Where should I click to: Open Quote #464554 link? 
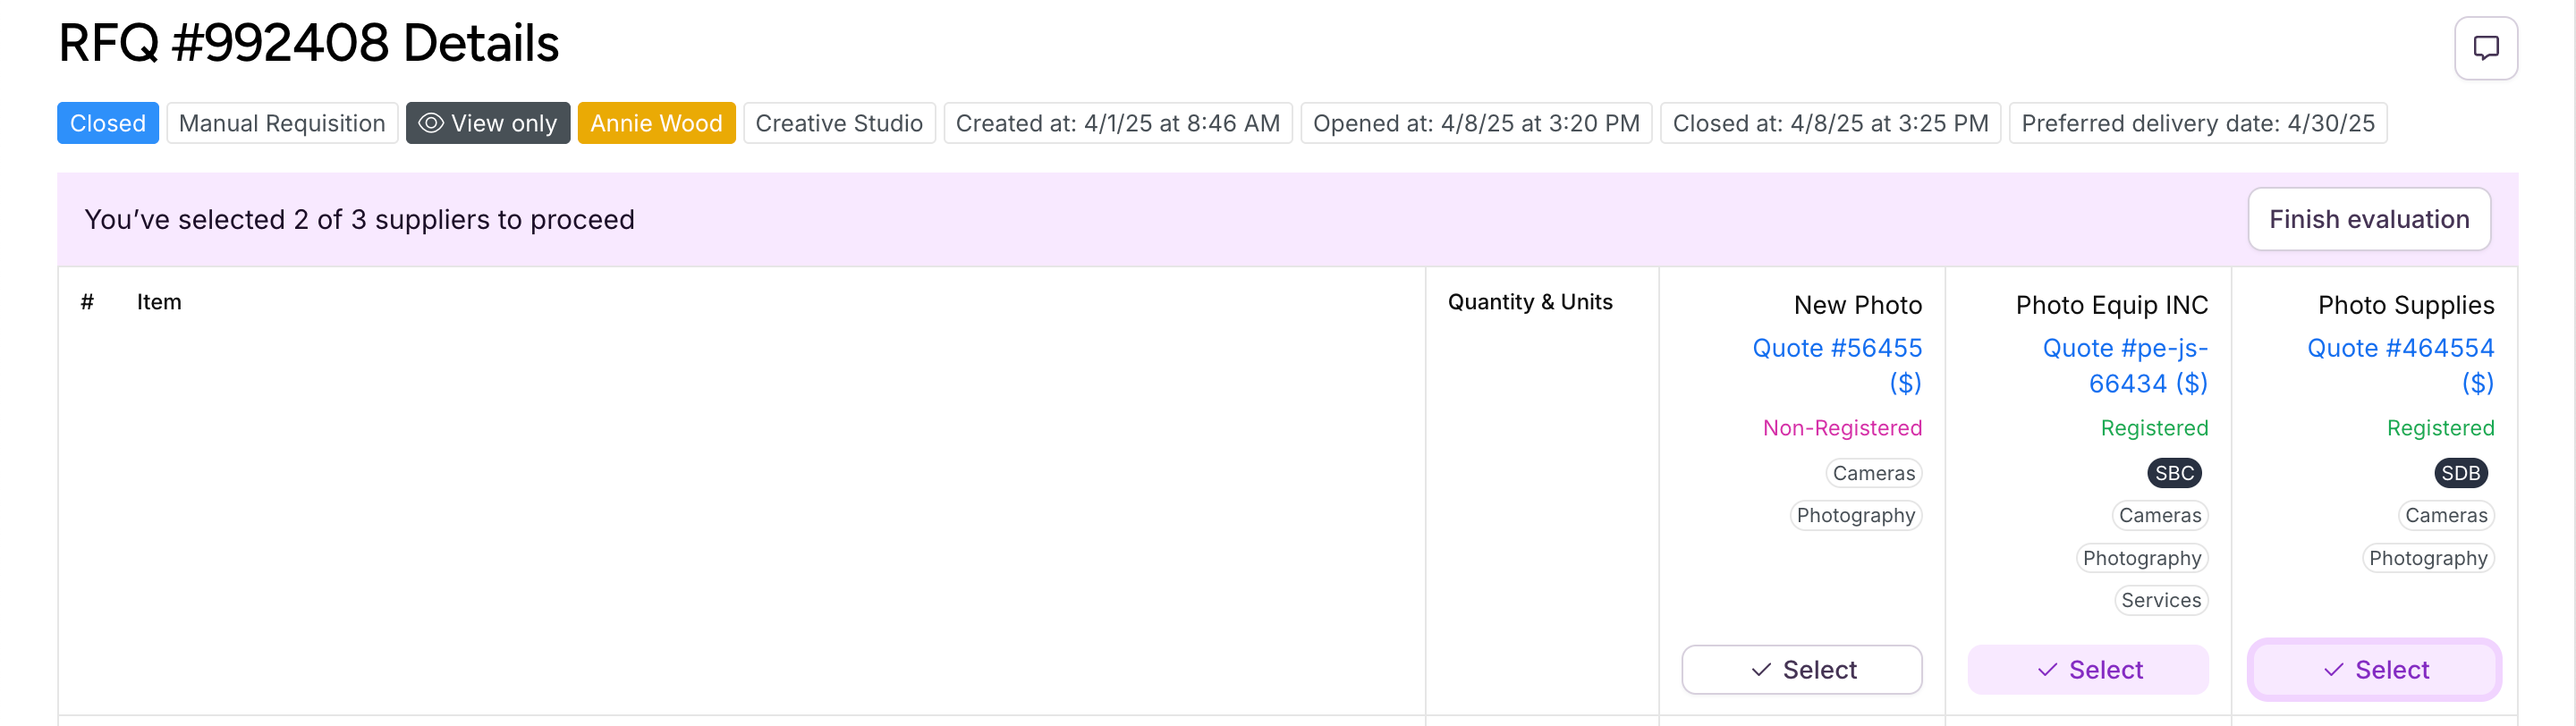point(2400,365)
